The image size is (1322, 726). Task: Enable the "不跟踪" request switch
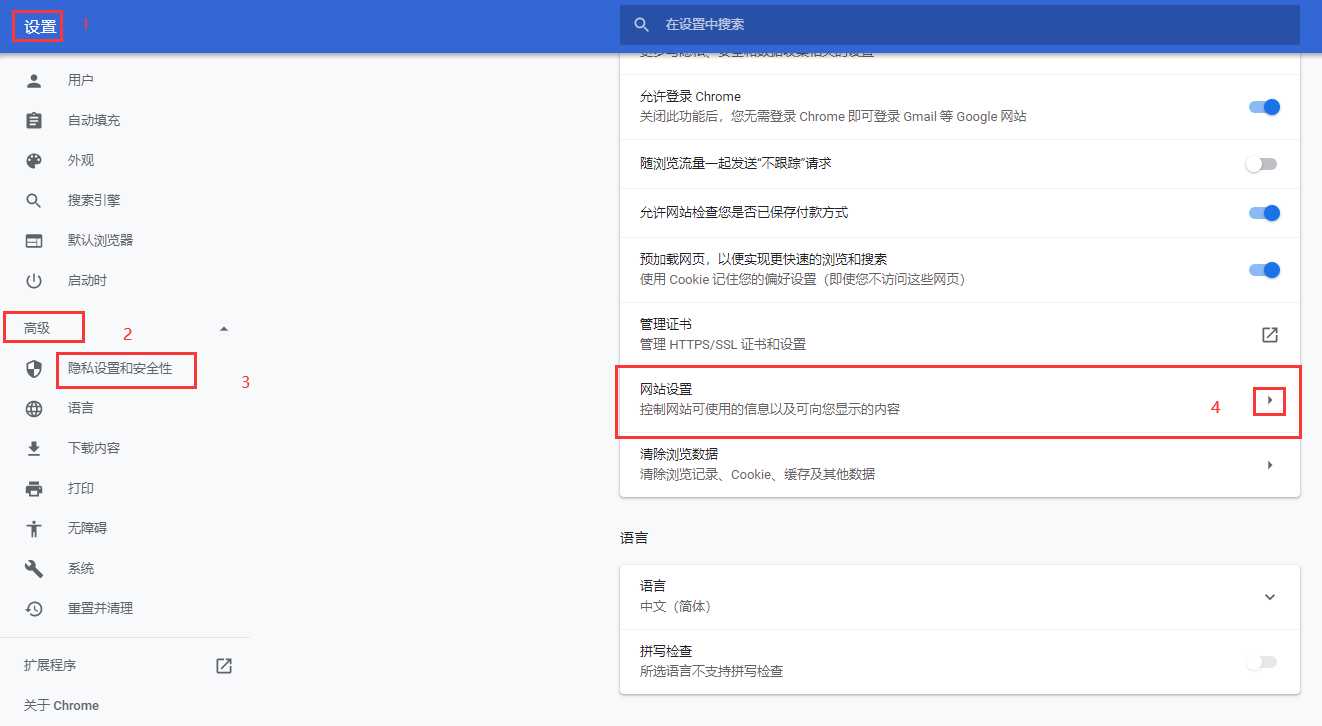click(1262, 164)
